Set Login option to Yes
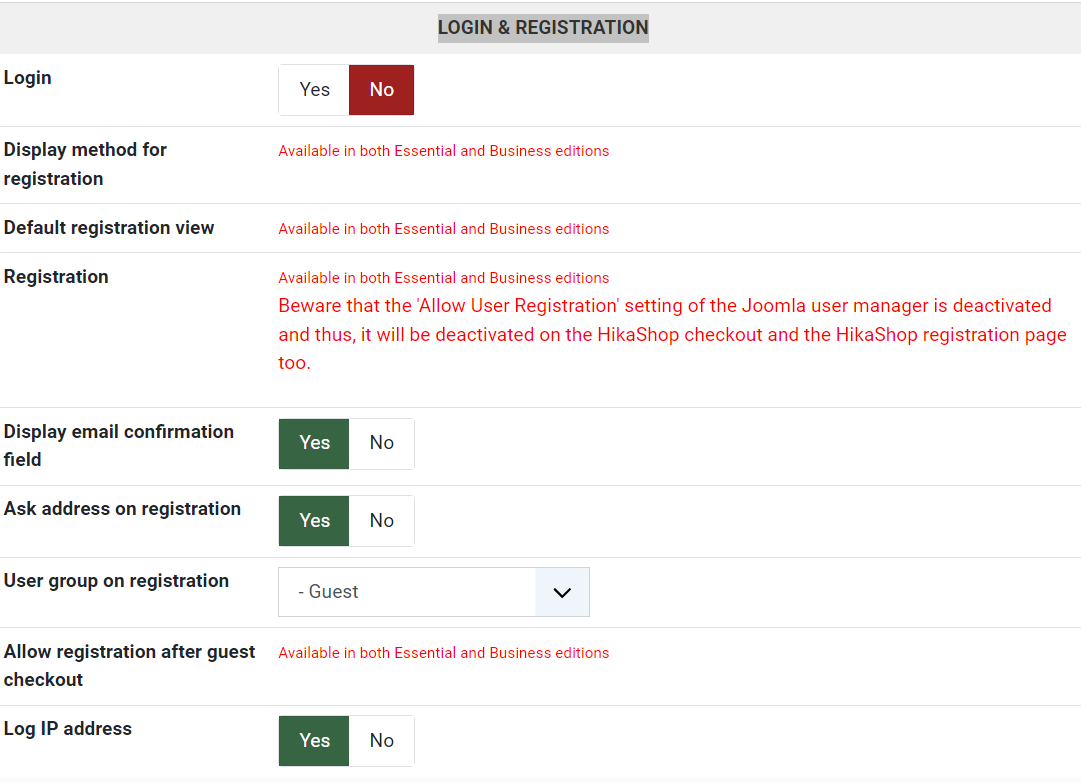This screenshot has height=783, width=1081. pyautogui.click(x=314, y=90)
